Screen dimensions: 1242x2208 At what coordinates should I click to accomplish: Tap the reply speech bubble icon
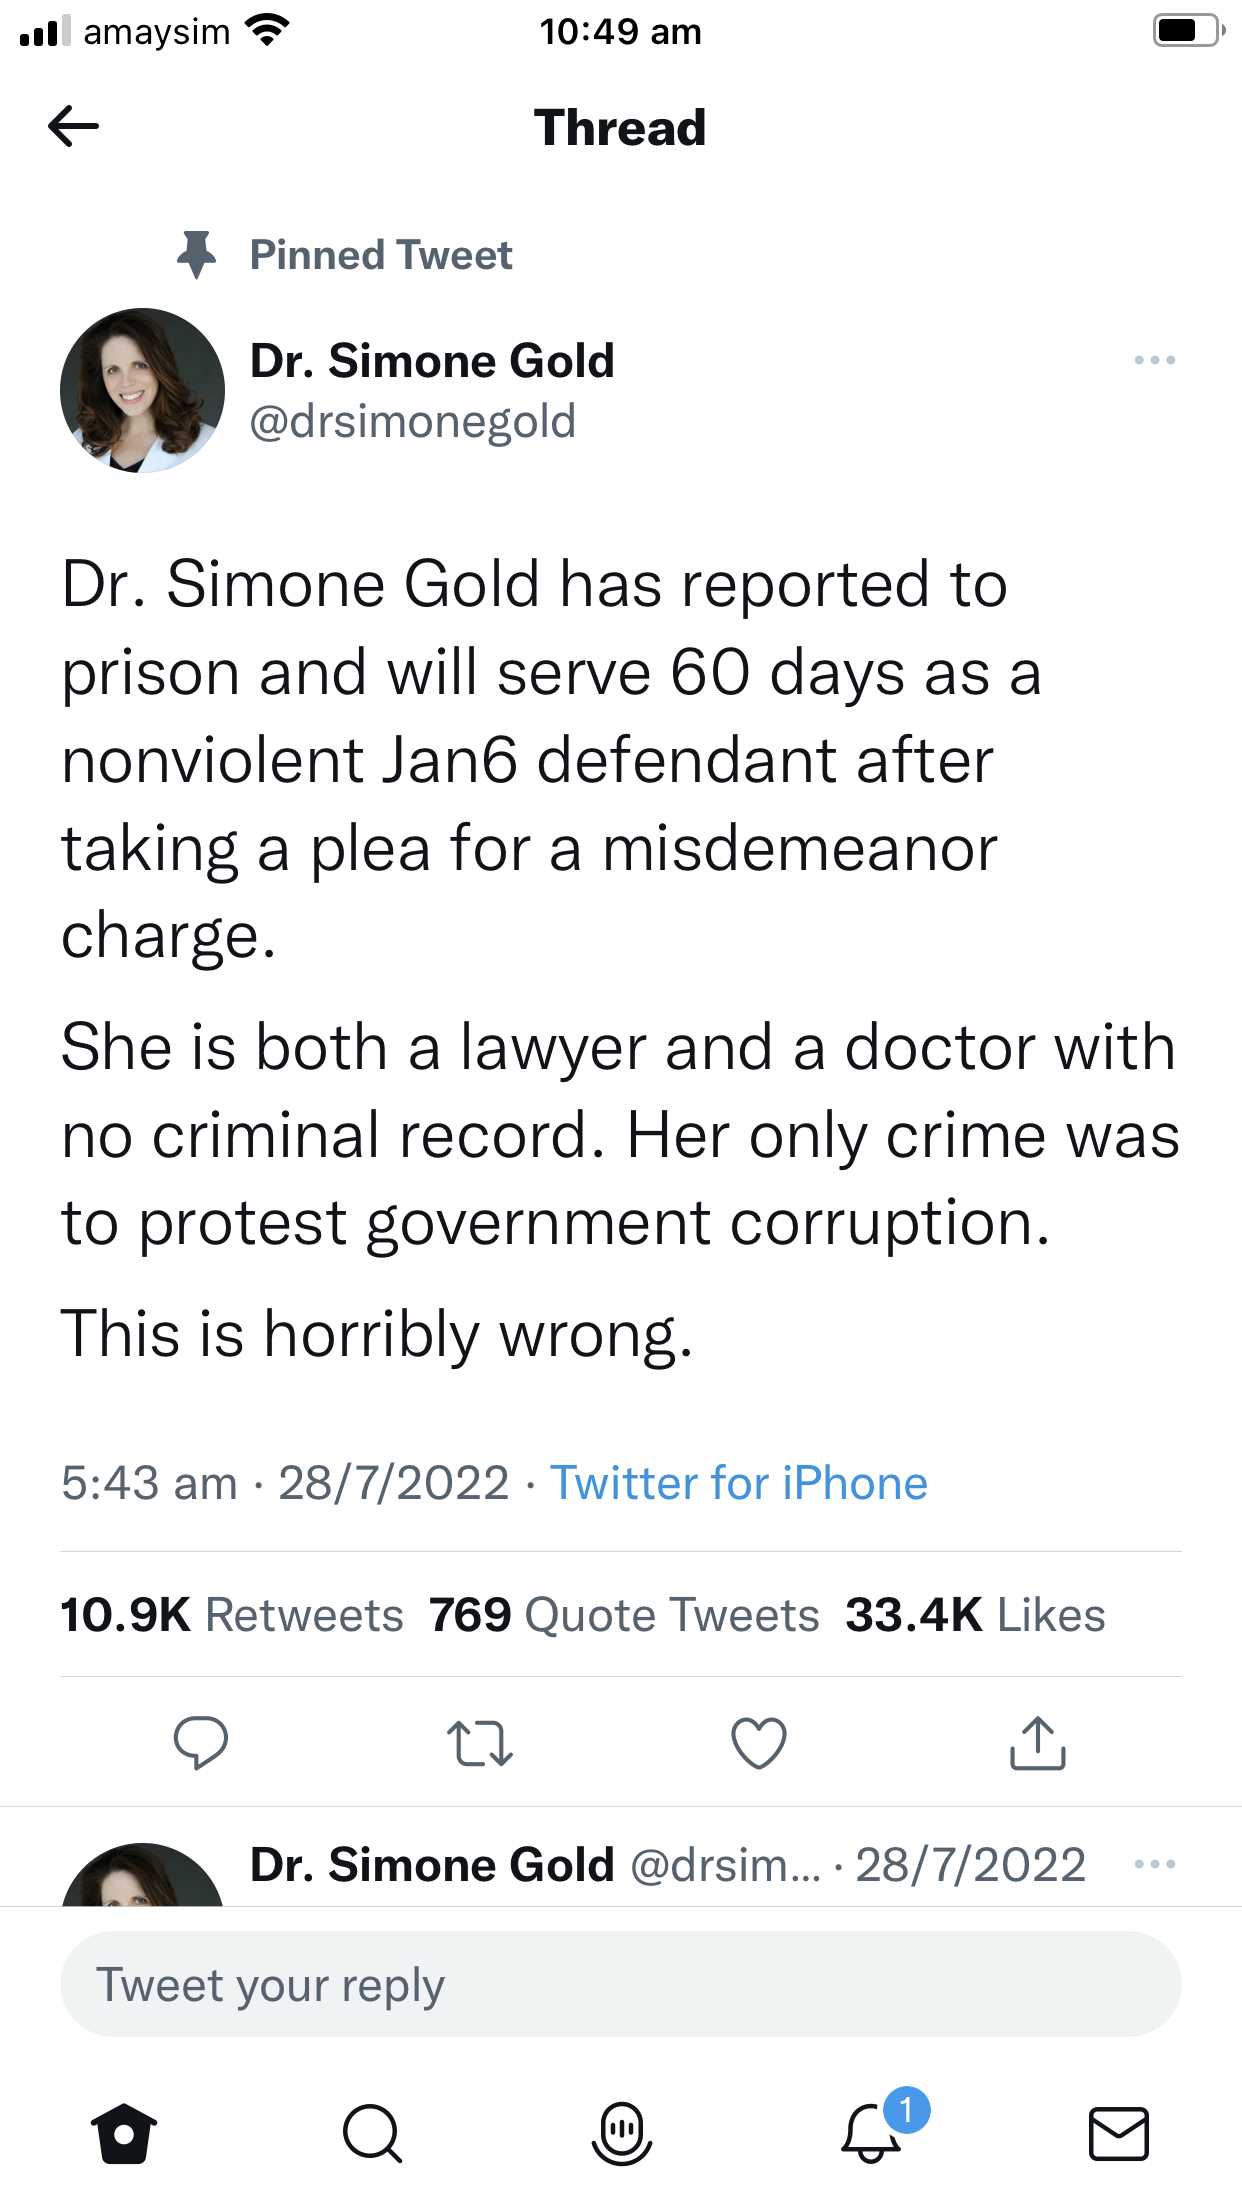point(200,1743)
